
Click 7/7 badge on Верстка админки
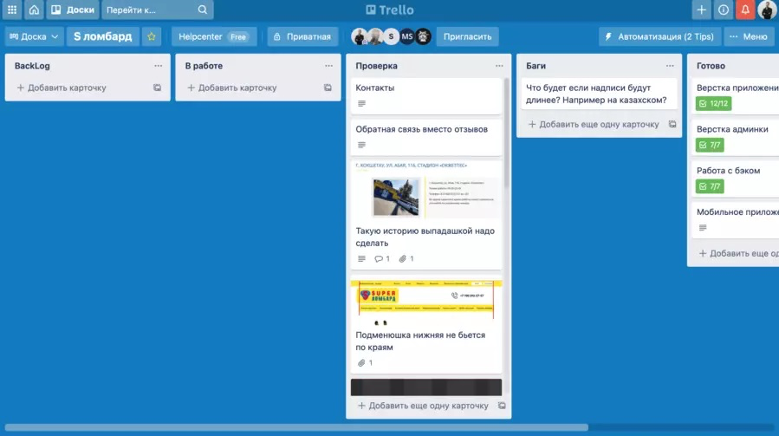click(709, 145)
